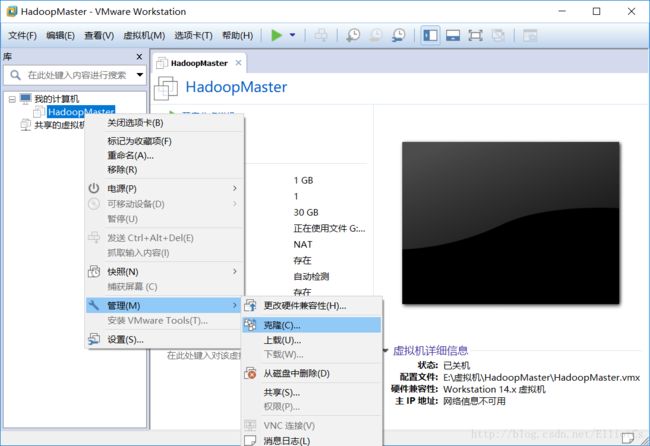Viewport: 650px width, 446px height.
Task: Open the 帮助(H) menu
Action: [x=238, y=36]
